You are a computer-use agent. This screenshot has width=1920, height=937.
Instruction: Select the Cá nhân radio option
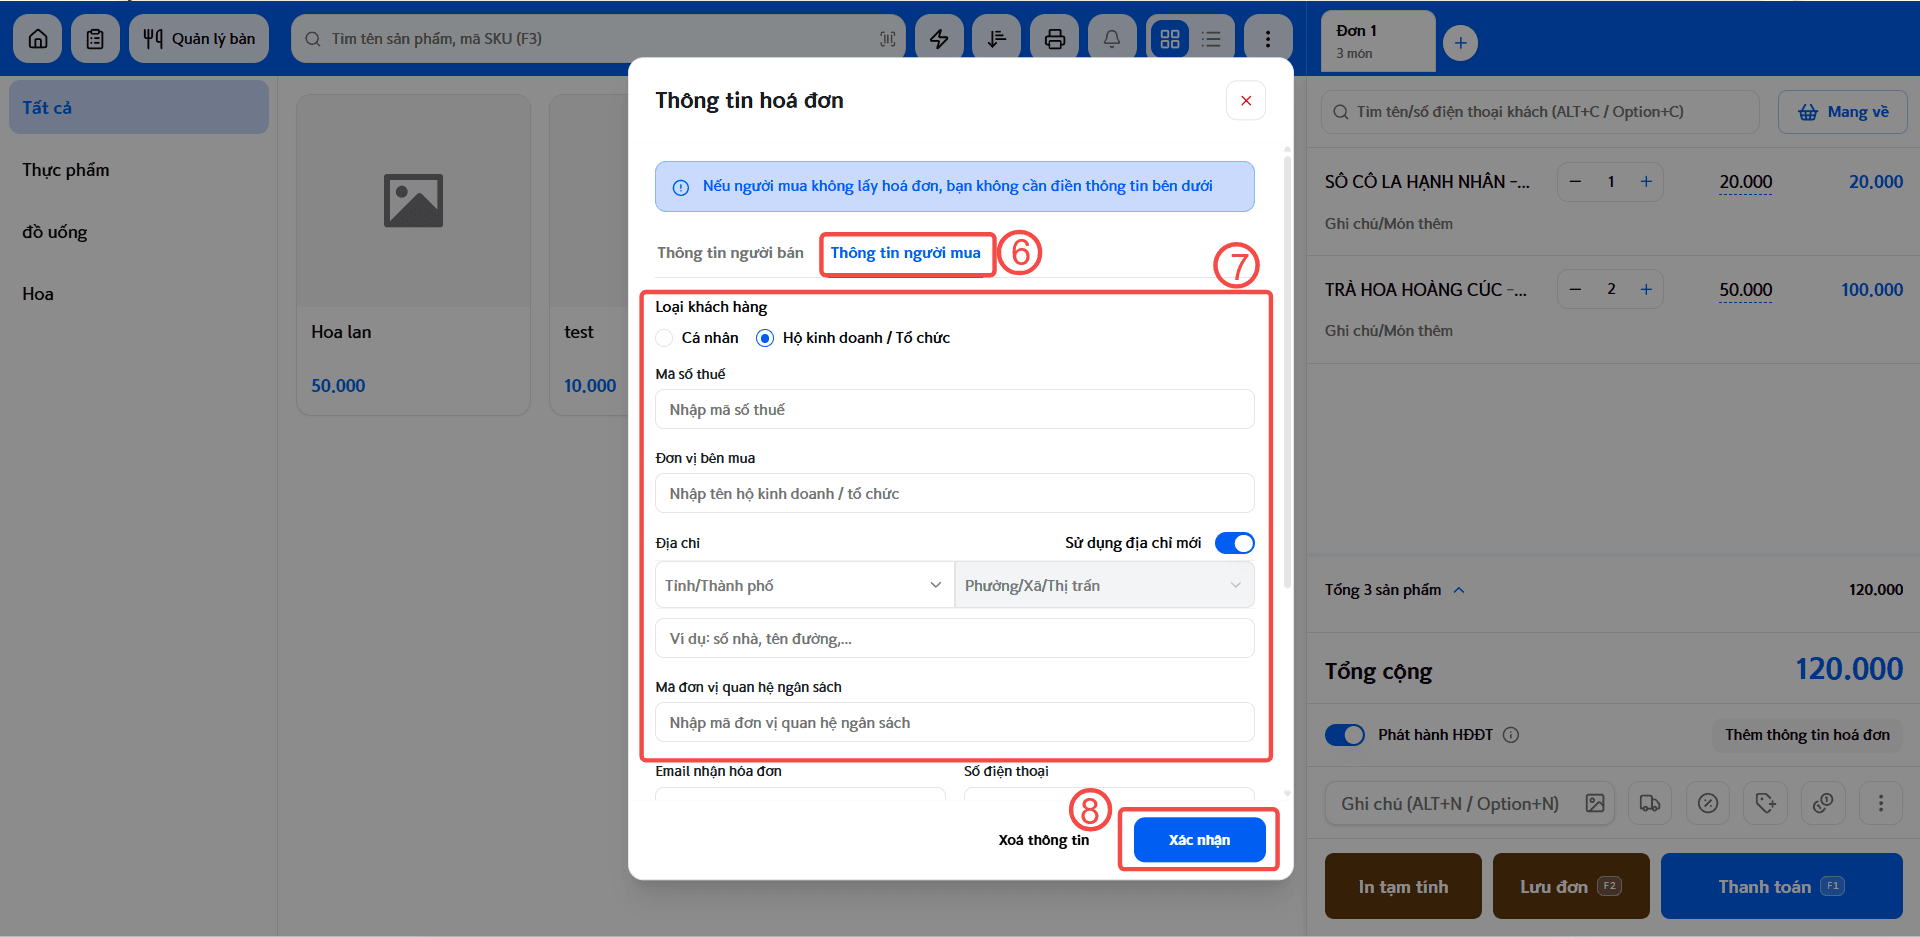(x=664, y=338)
